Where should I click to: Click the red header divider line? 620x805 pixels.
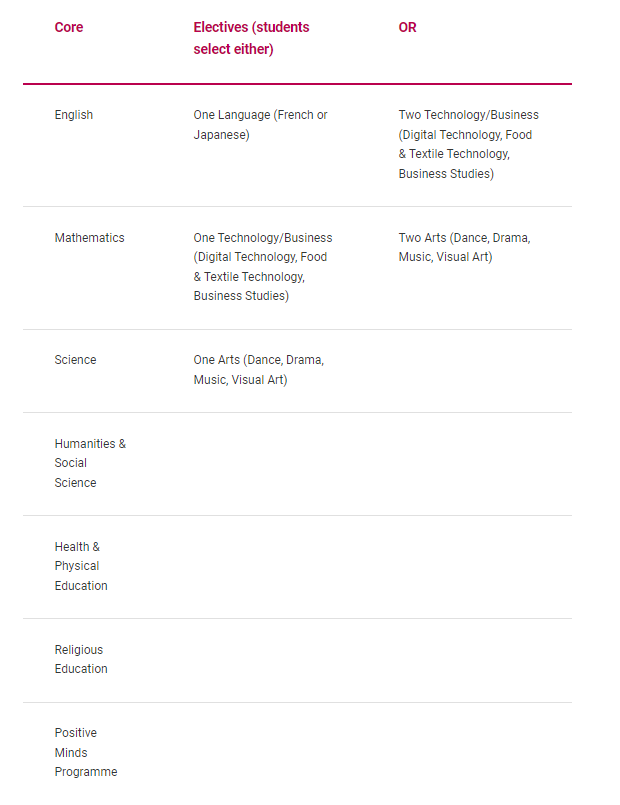[297, 84]
